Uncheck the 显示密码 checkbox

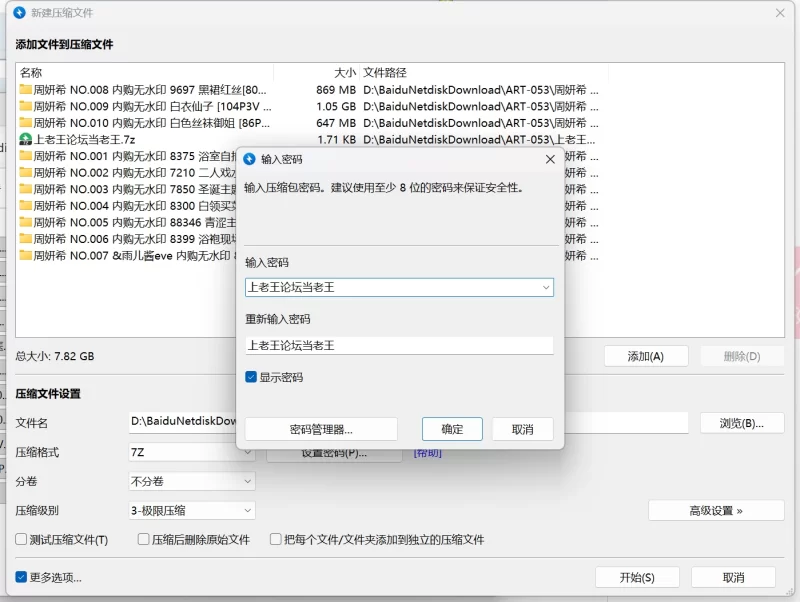click(x=251, y=377)
